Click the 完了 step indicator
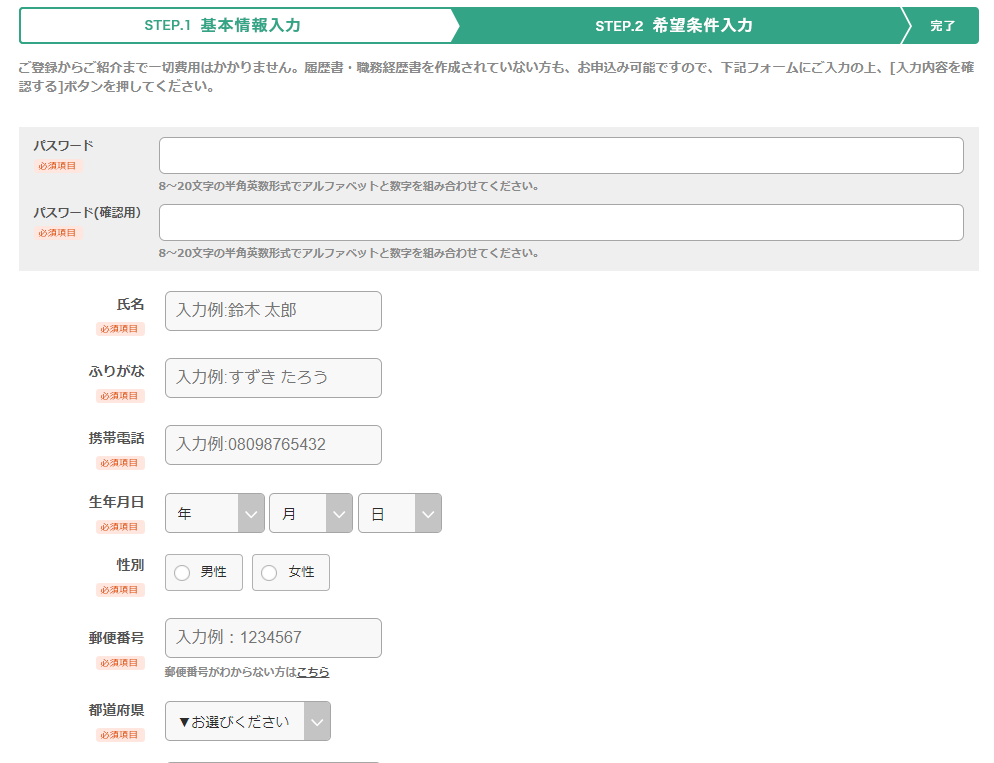The width and height of the screenshot is (994, 763). [x=946, y=25]
